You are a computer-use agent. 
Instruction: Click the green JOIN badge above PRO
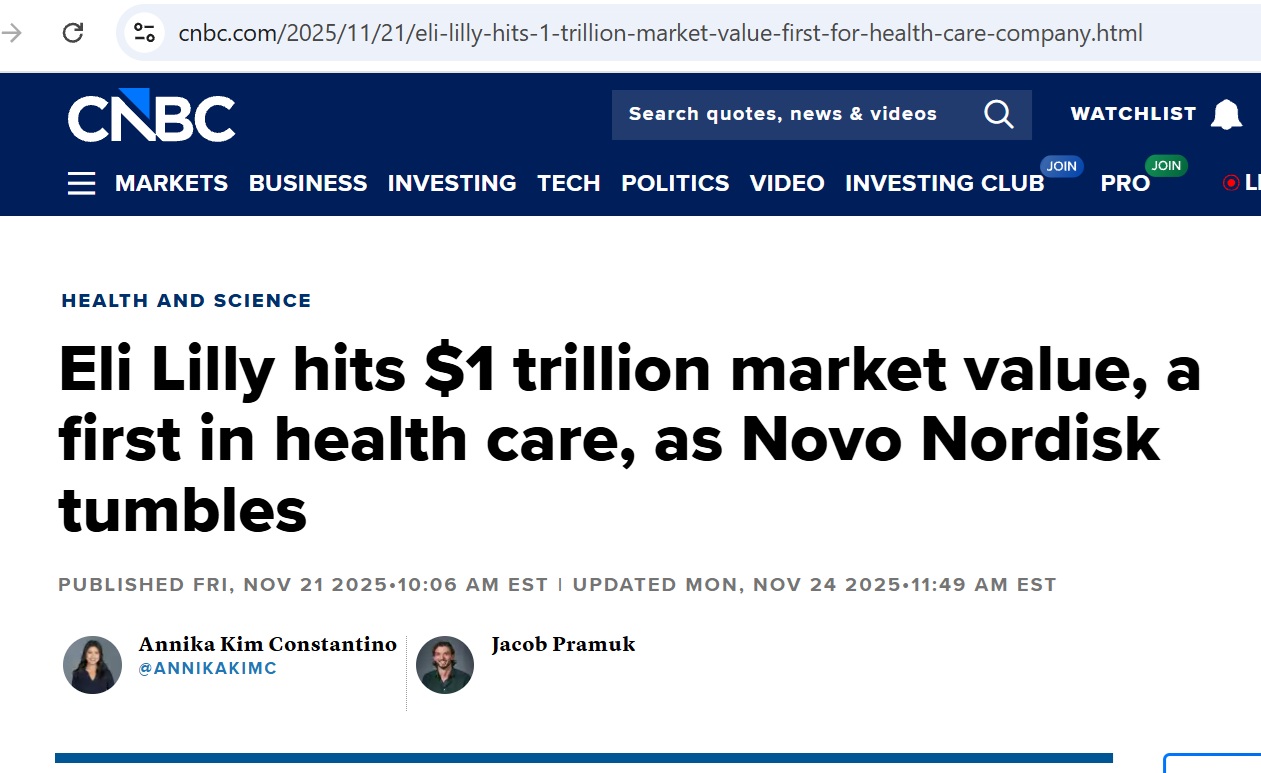pos(1166,166)
